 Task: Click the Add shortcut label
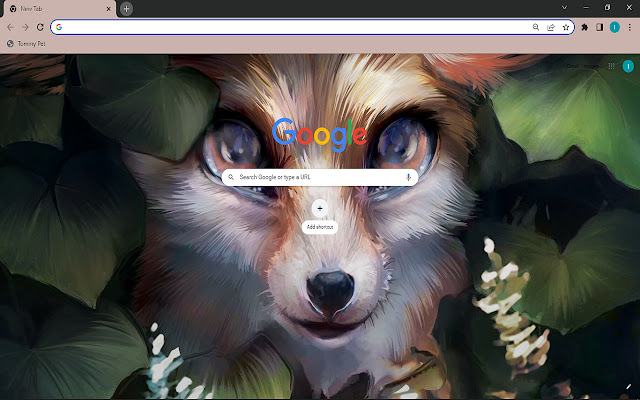coord(320,227)
